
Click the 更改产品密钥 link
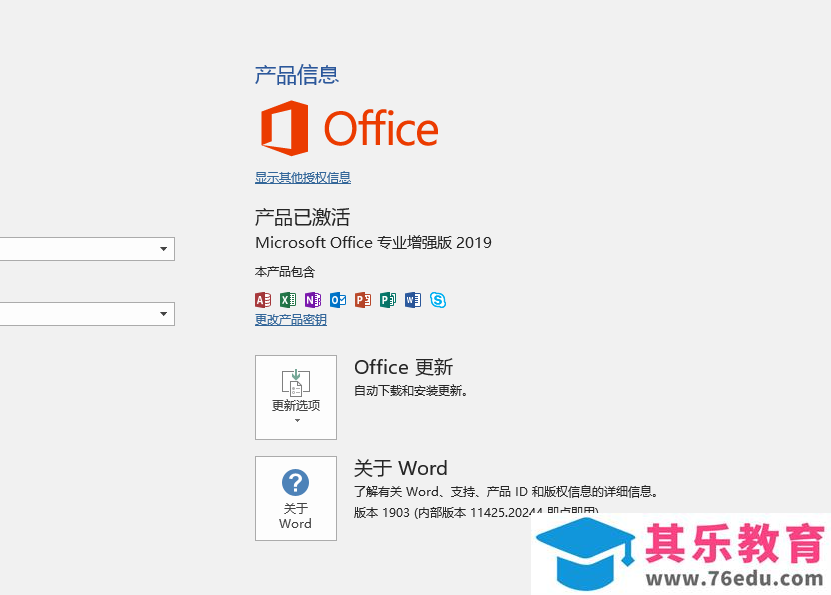[290, 320]
